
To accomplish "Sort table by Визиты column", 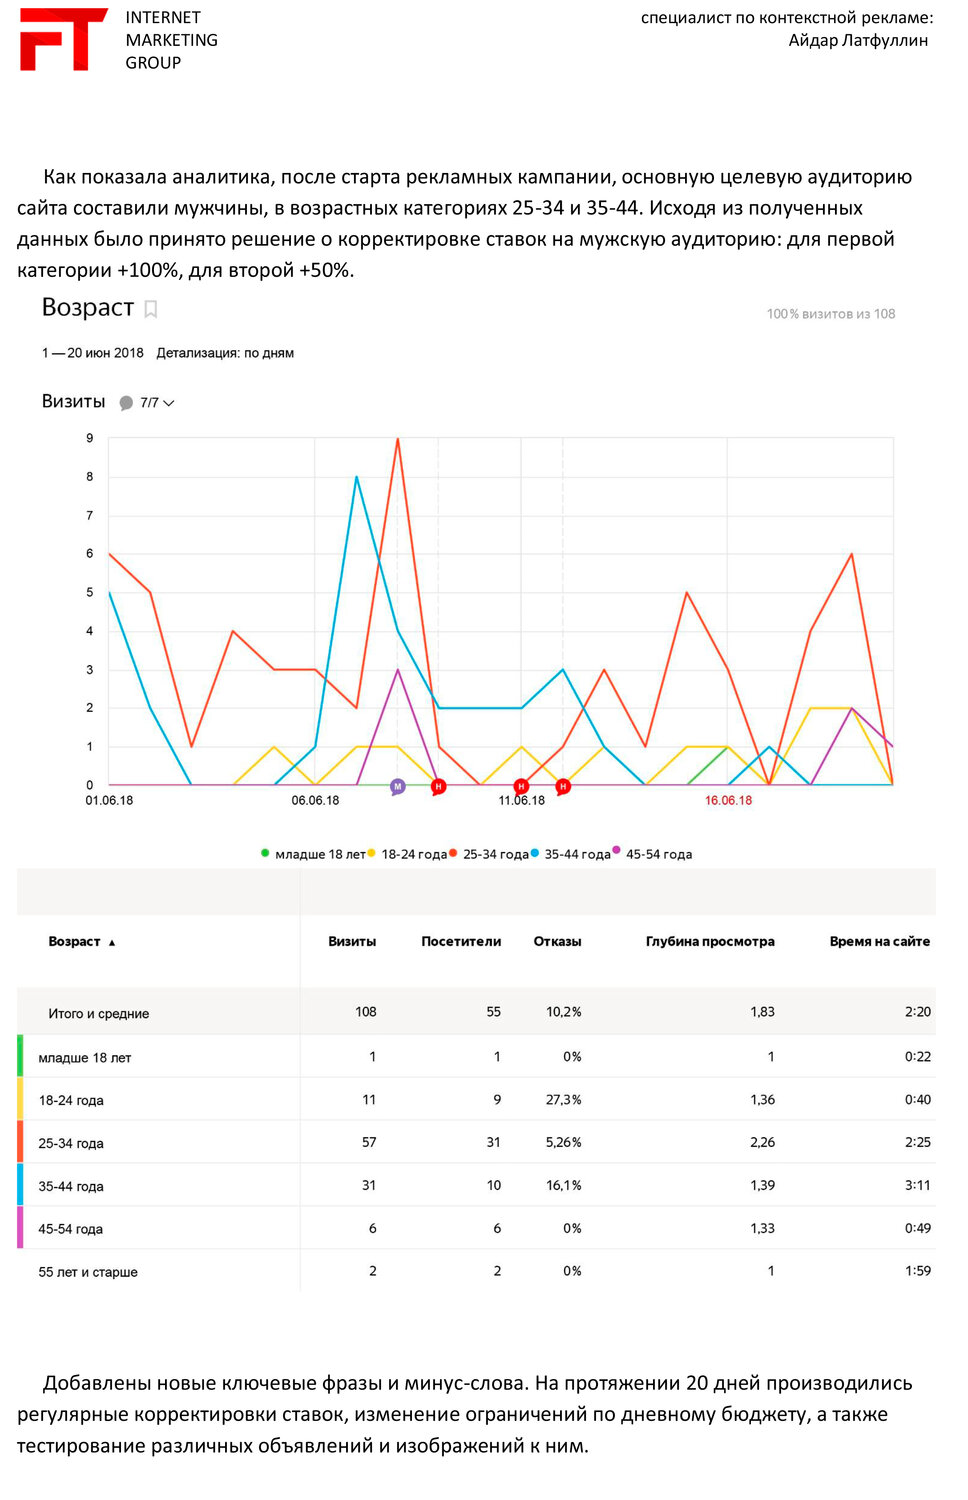I will tap(352, 941).
